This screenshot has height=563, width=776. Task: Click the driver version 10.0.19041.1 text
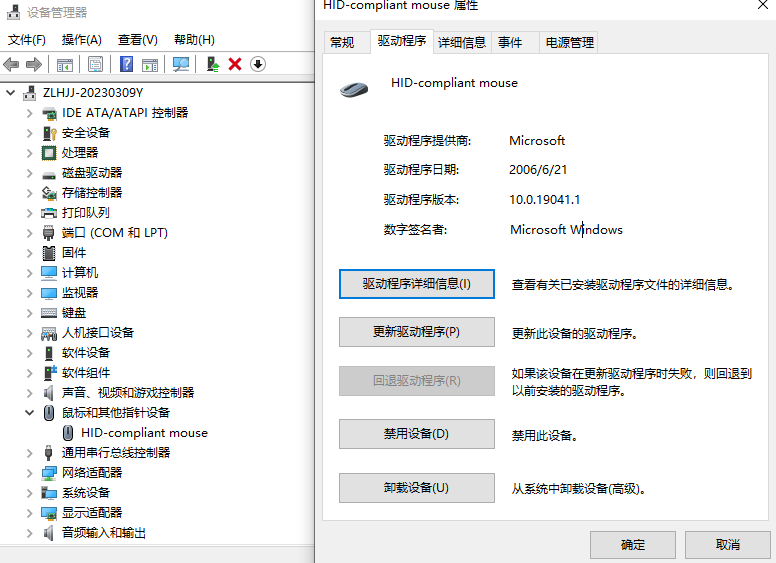pyautogui.click(x=544, y=200)
